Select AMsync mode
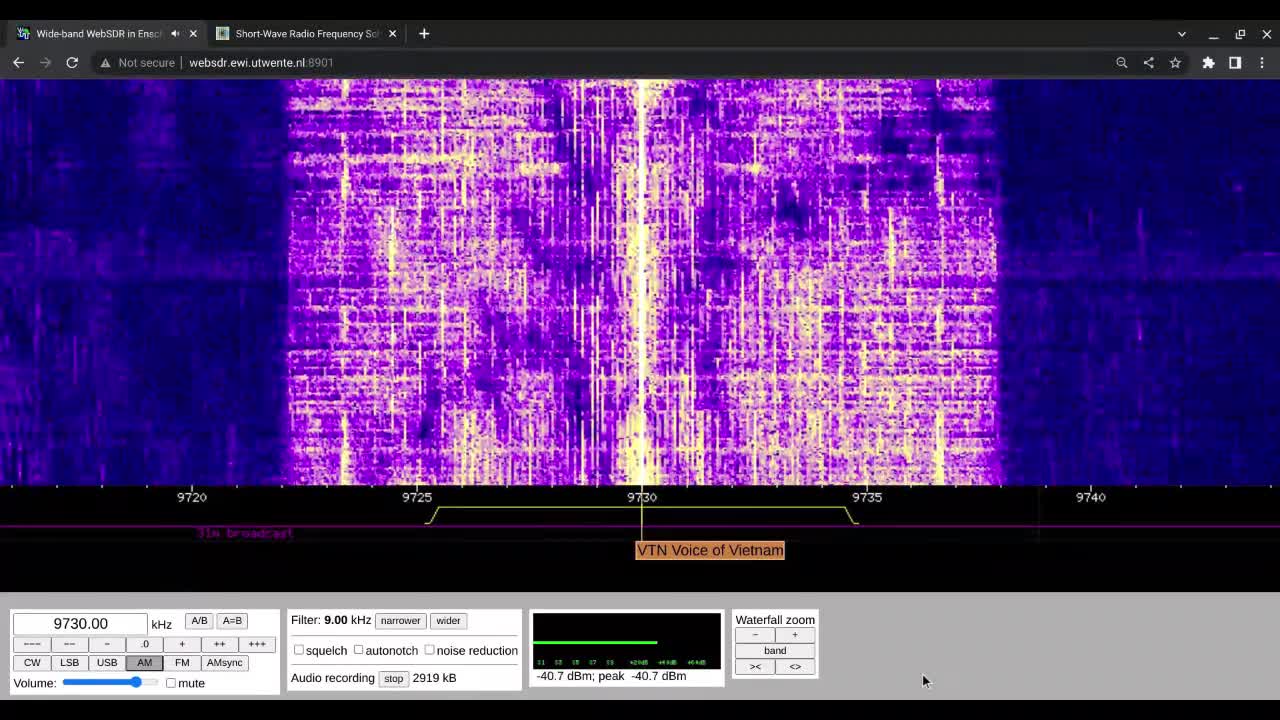The height and width of the screenshot is (720, 1280). tap(224, 663)
